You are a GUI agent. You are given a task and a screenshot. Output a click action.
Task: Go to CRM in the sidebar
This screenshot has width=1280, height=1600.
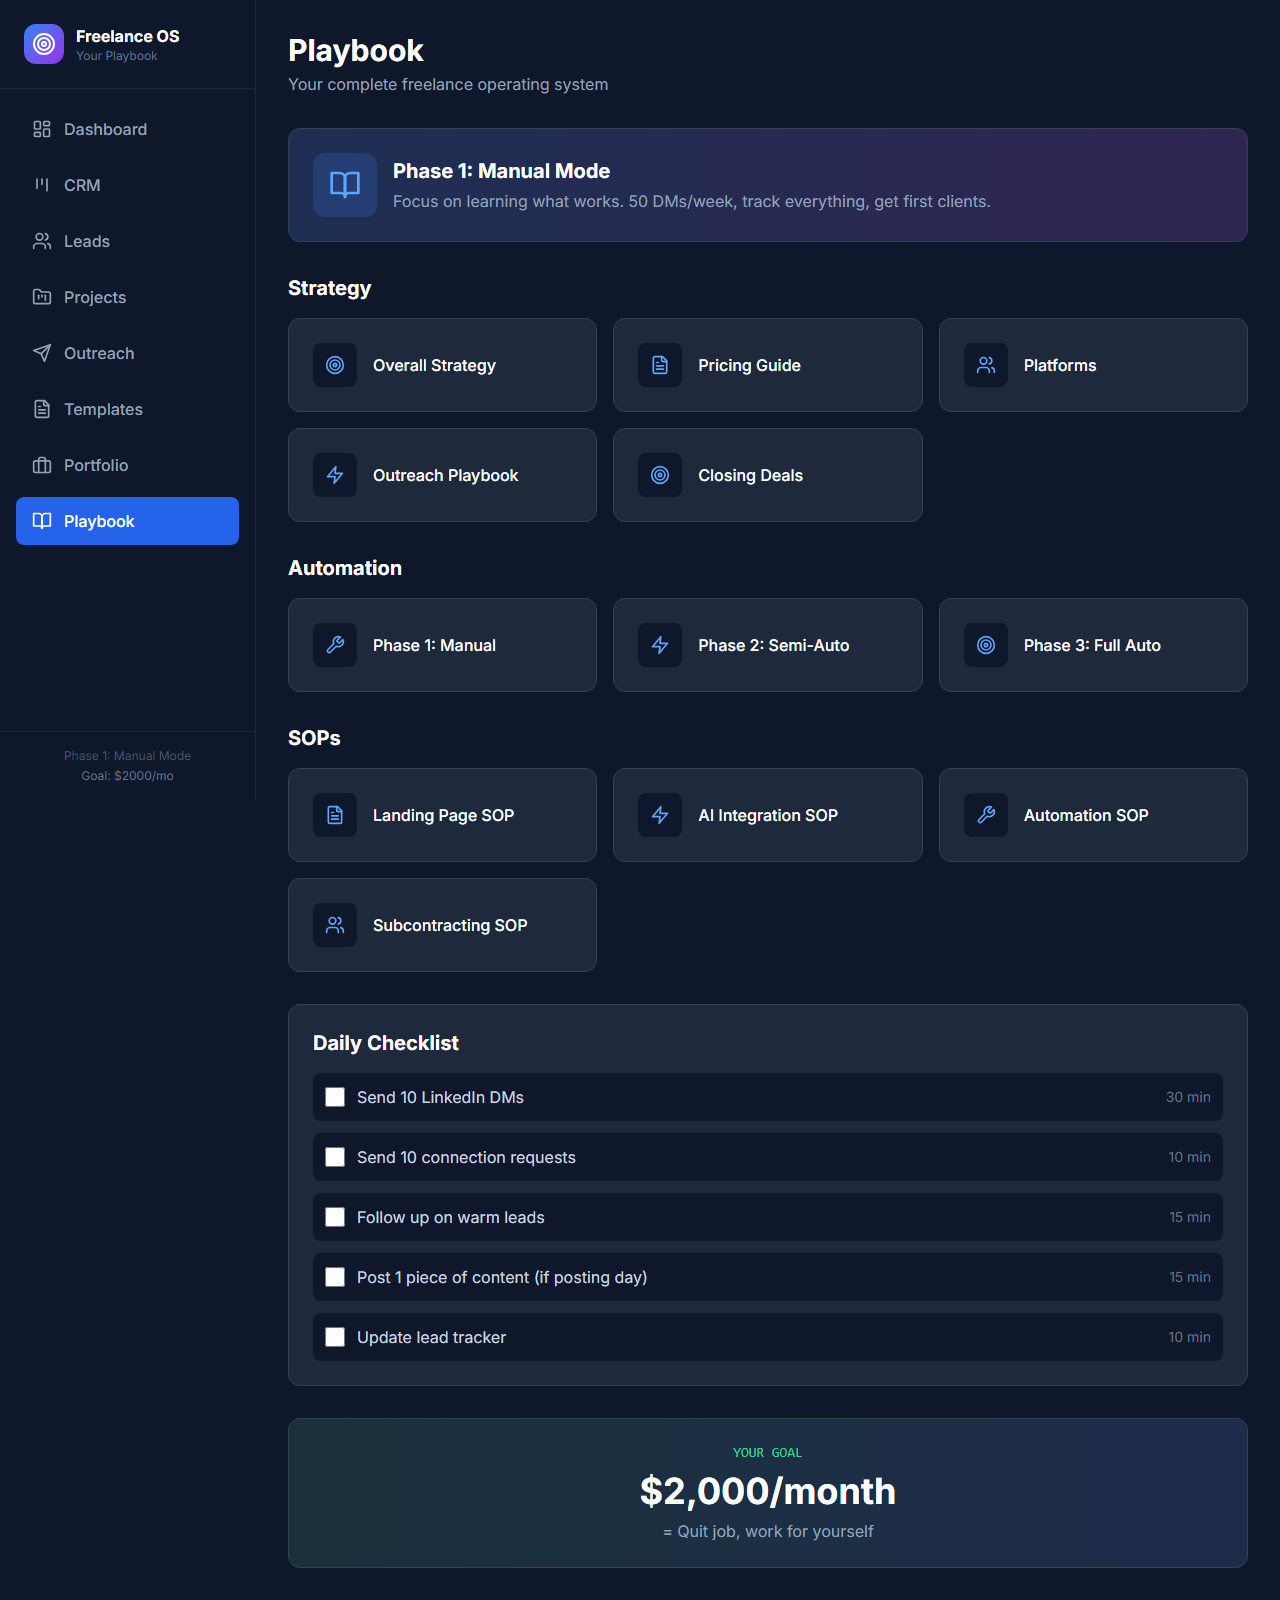(x=127, y=185)
